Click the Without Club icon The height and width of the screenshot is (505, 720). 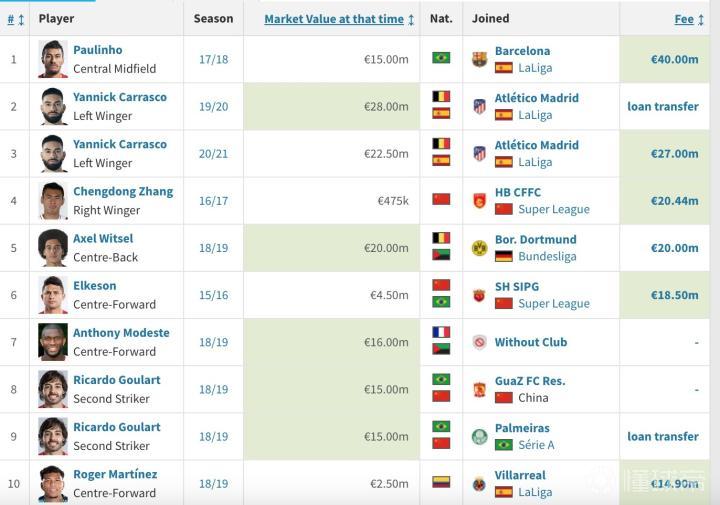pos(480,342)
